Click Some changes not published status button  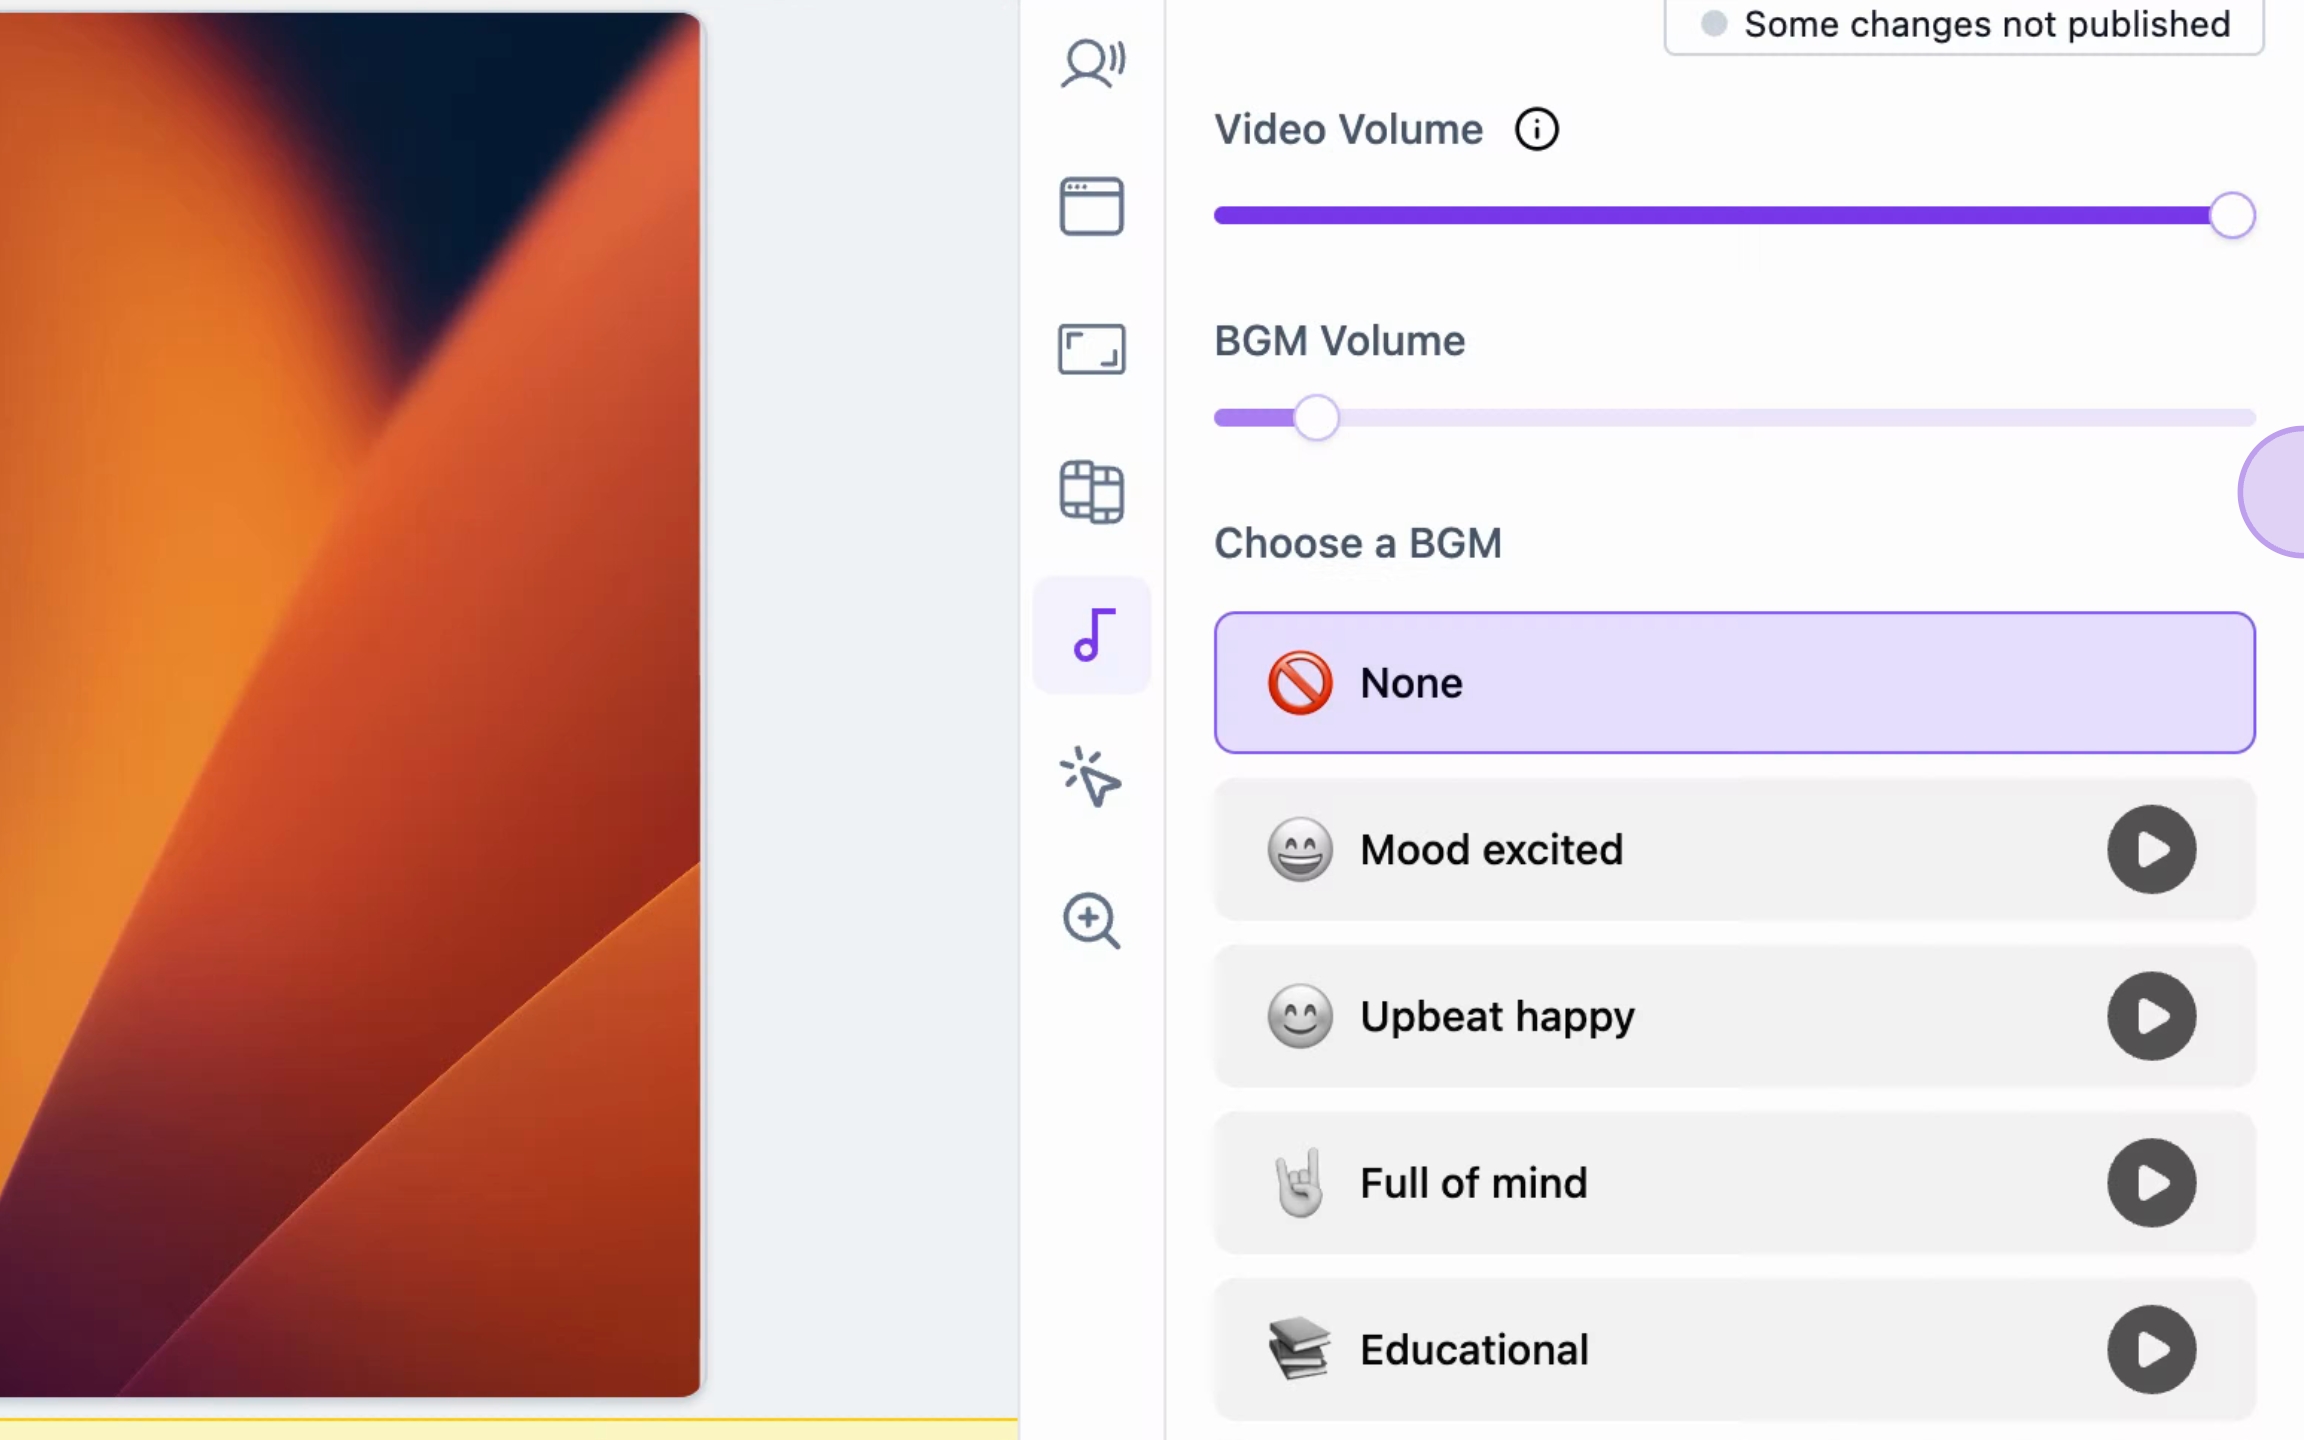tap(1964, 24)
